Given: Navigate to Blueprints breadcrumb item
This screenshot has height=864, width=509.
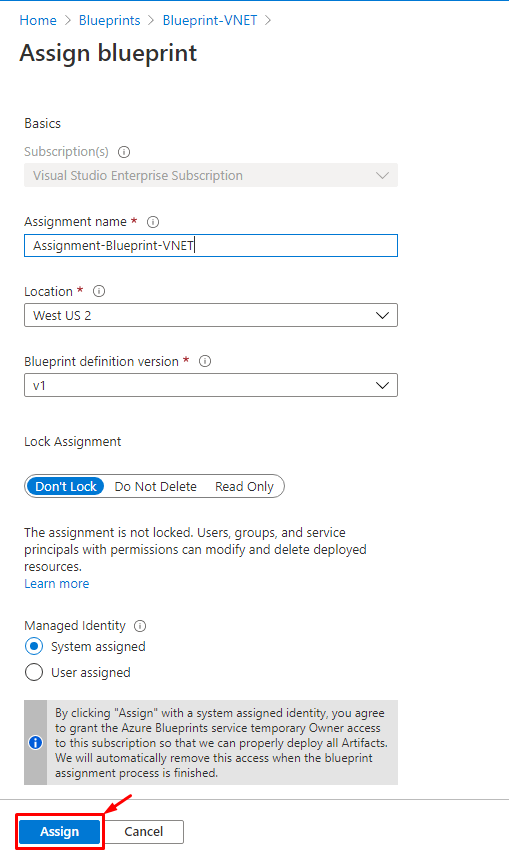Looking at the screenshot, I should 110,20.
